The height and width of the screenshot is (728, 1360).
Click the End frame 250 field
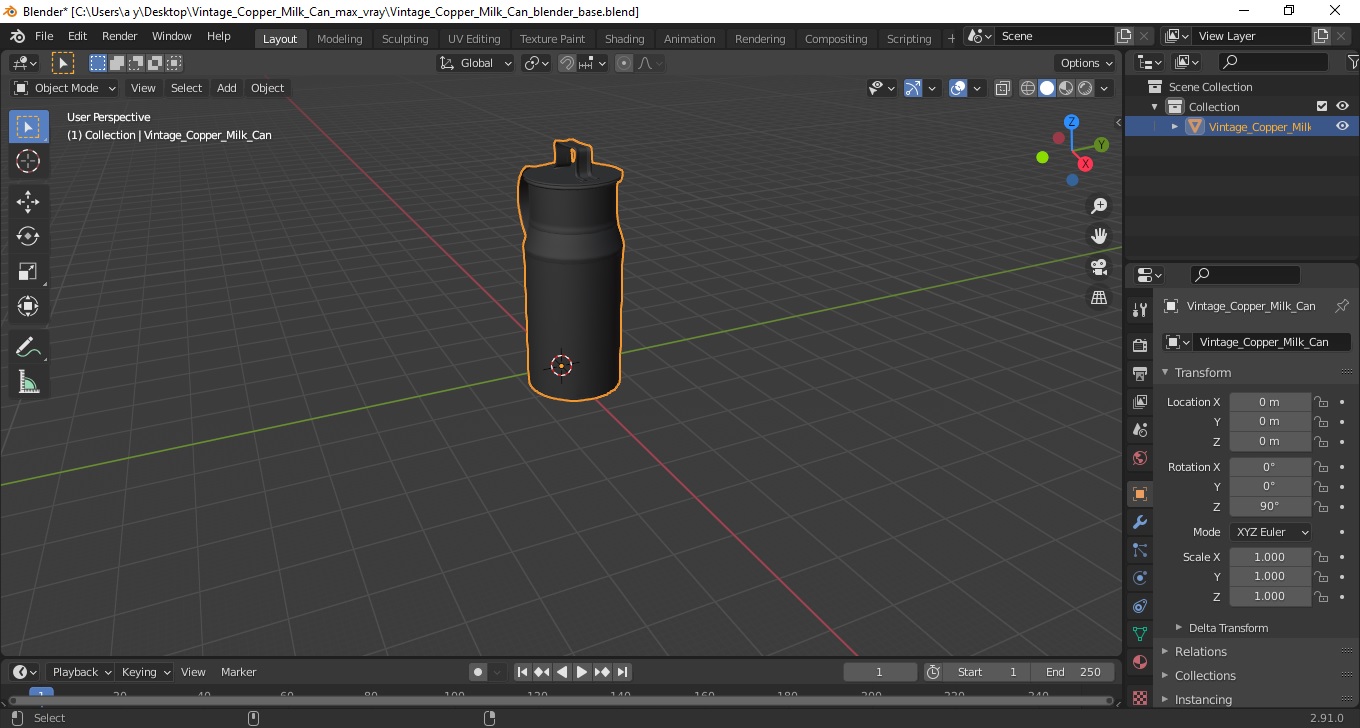[x=1074, y=672]
